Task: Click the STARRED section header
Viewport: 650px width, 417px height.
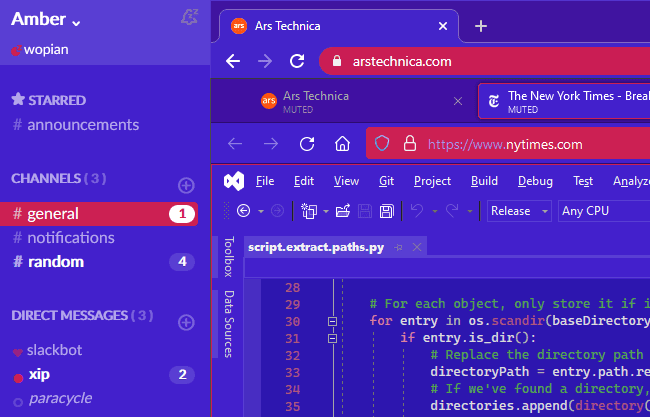Action: 49,100
